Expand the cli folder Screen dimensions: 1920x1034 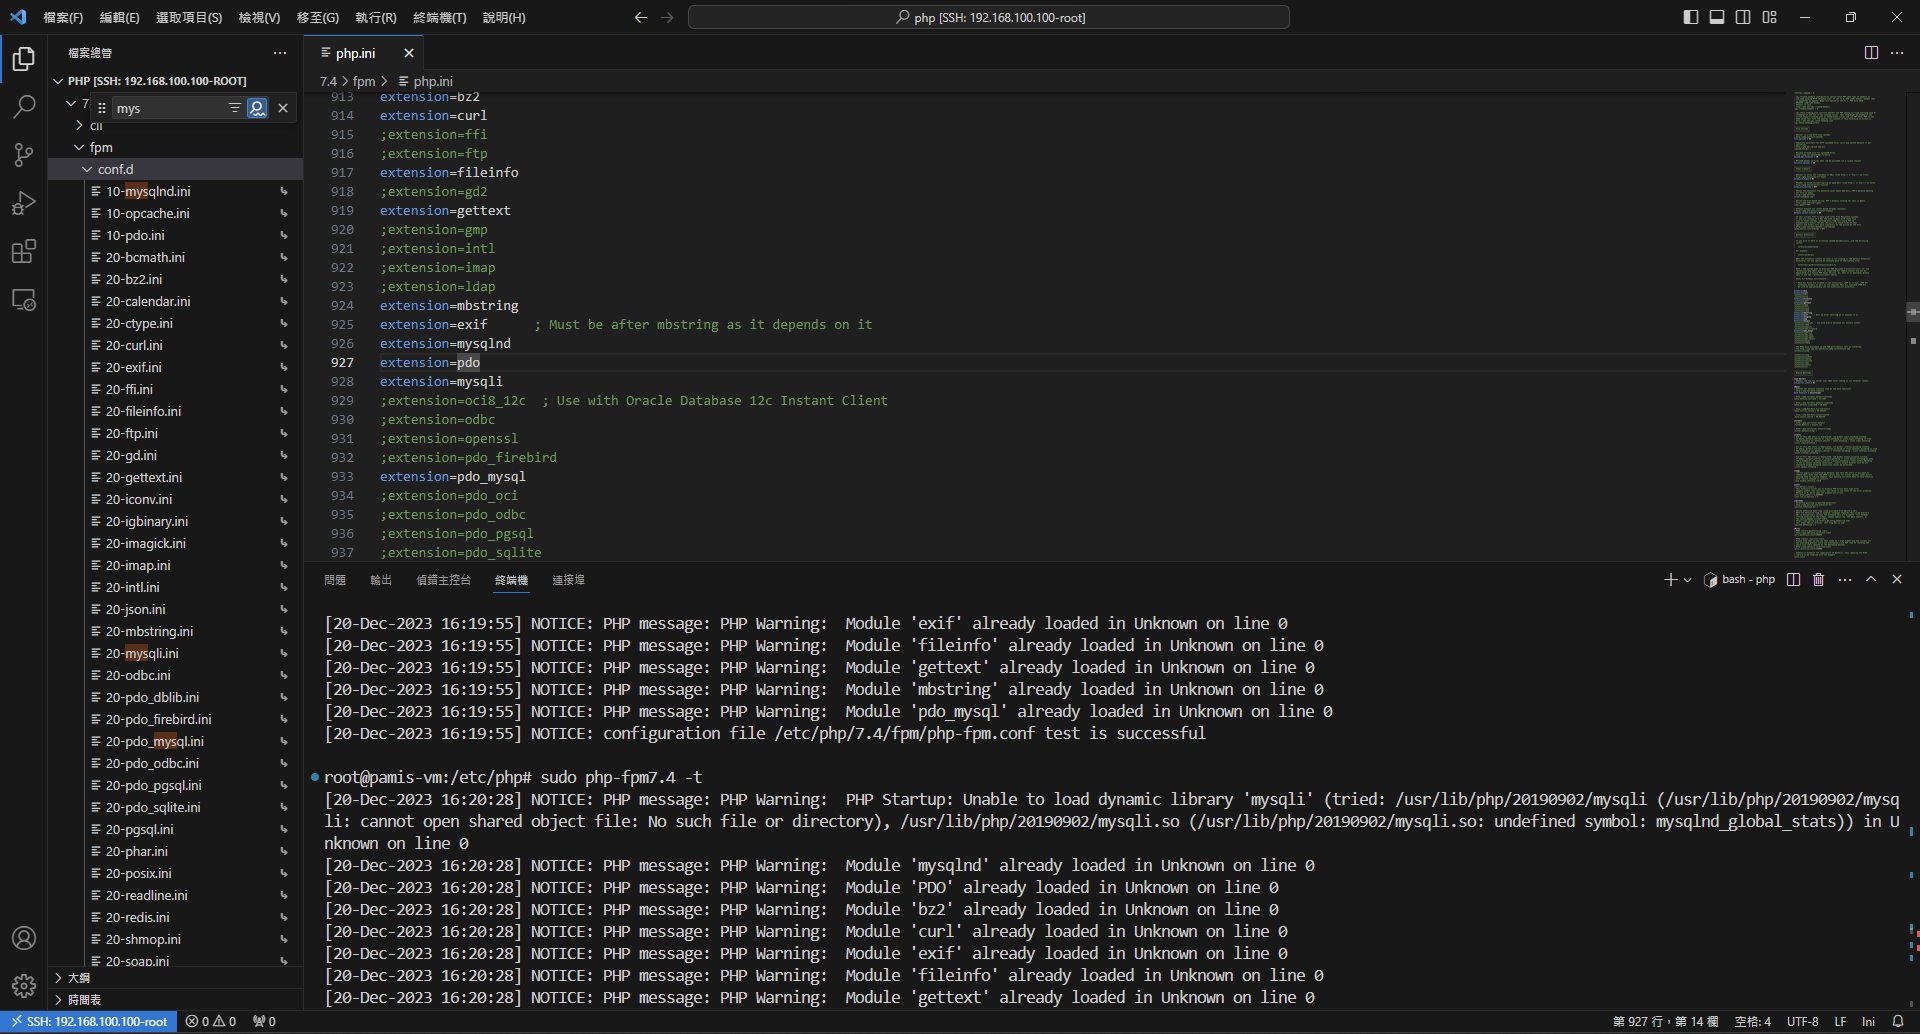(x=79, y=125)
